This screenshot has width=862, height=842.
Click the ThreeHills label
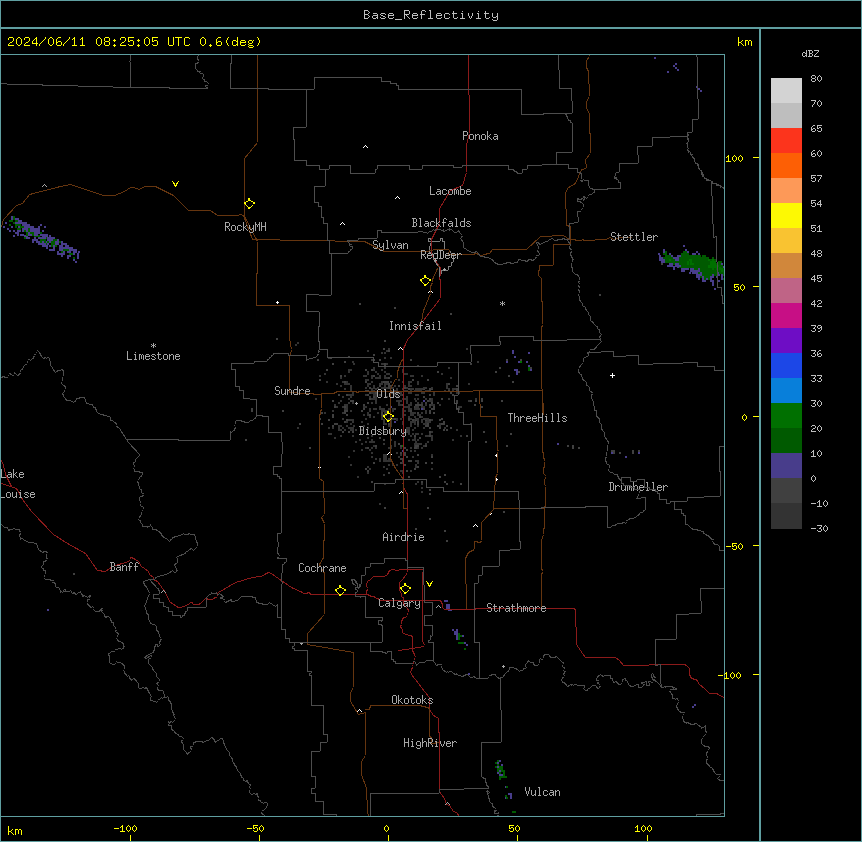click(x=537, y=418)
